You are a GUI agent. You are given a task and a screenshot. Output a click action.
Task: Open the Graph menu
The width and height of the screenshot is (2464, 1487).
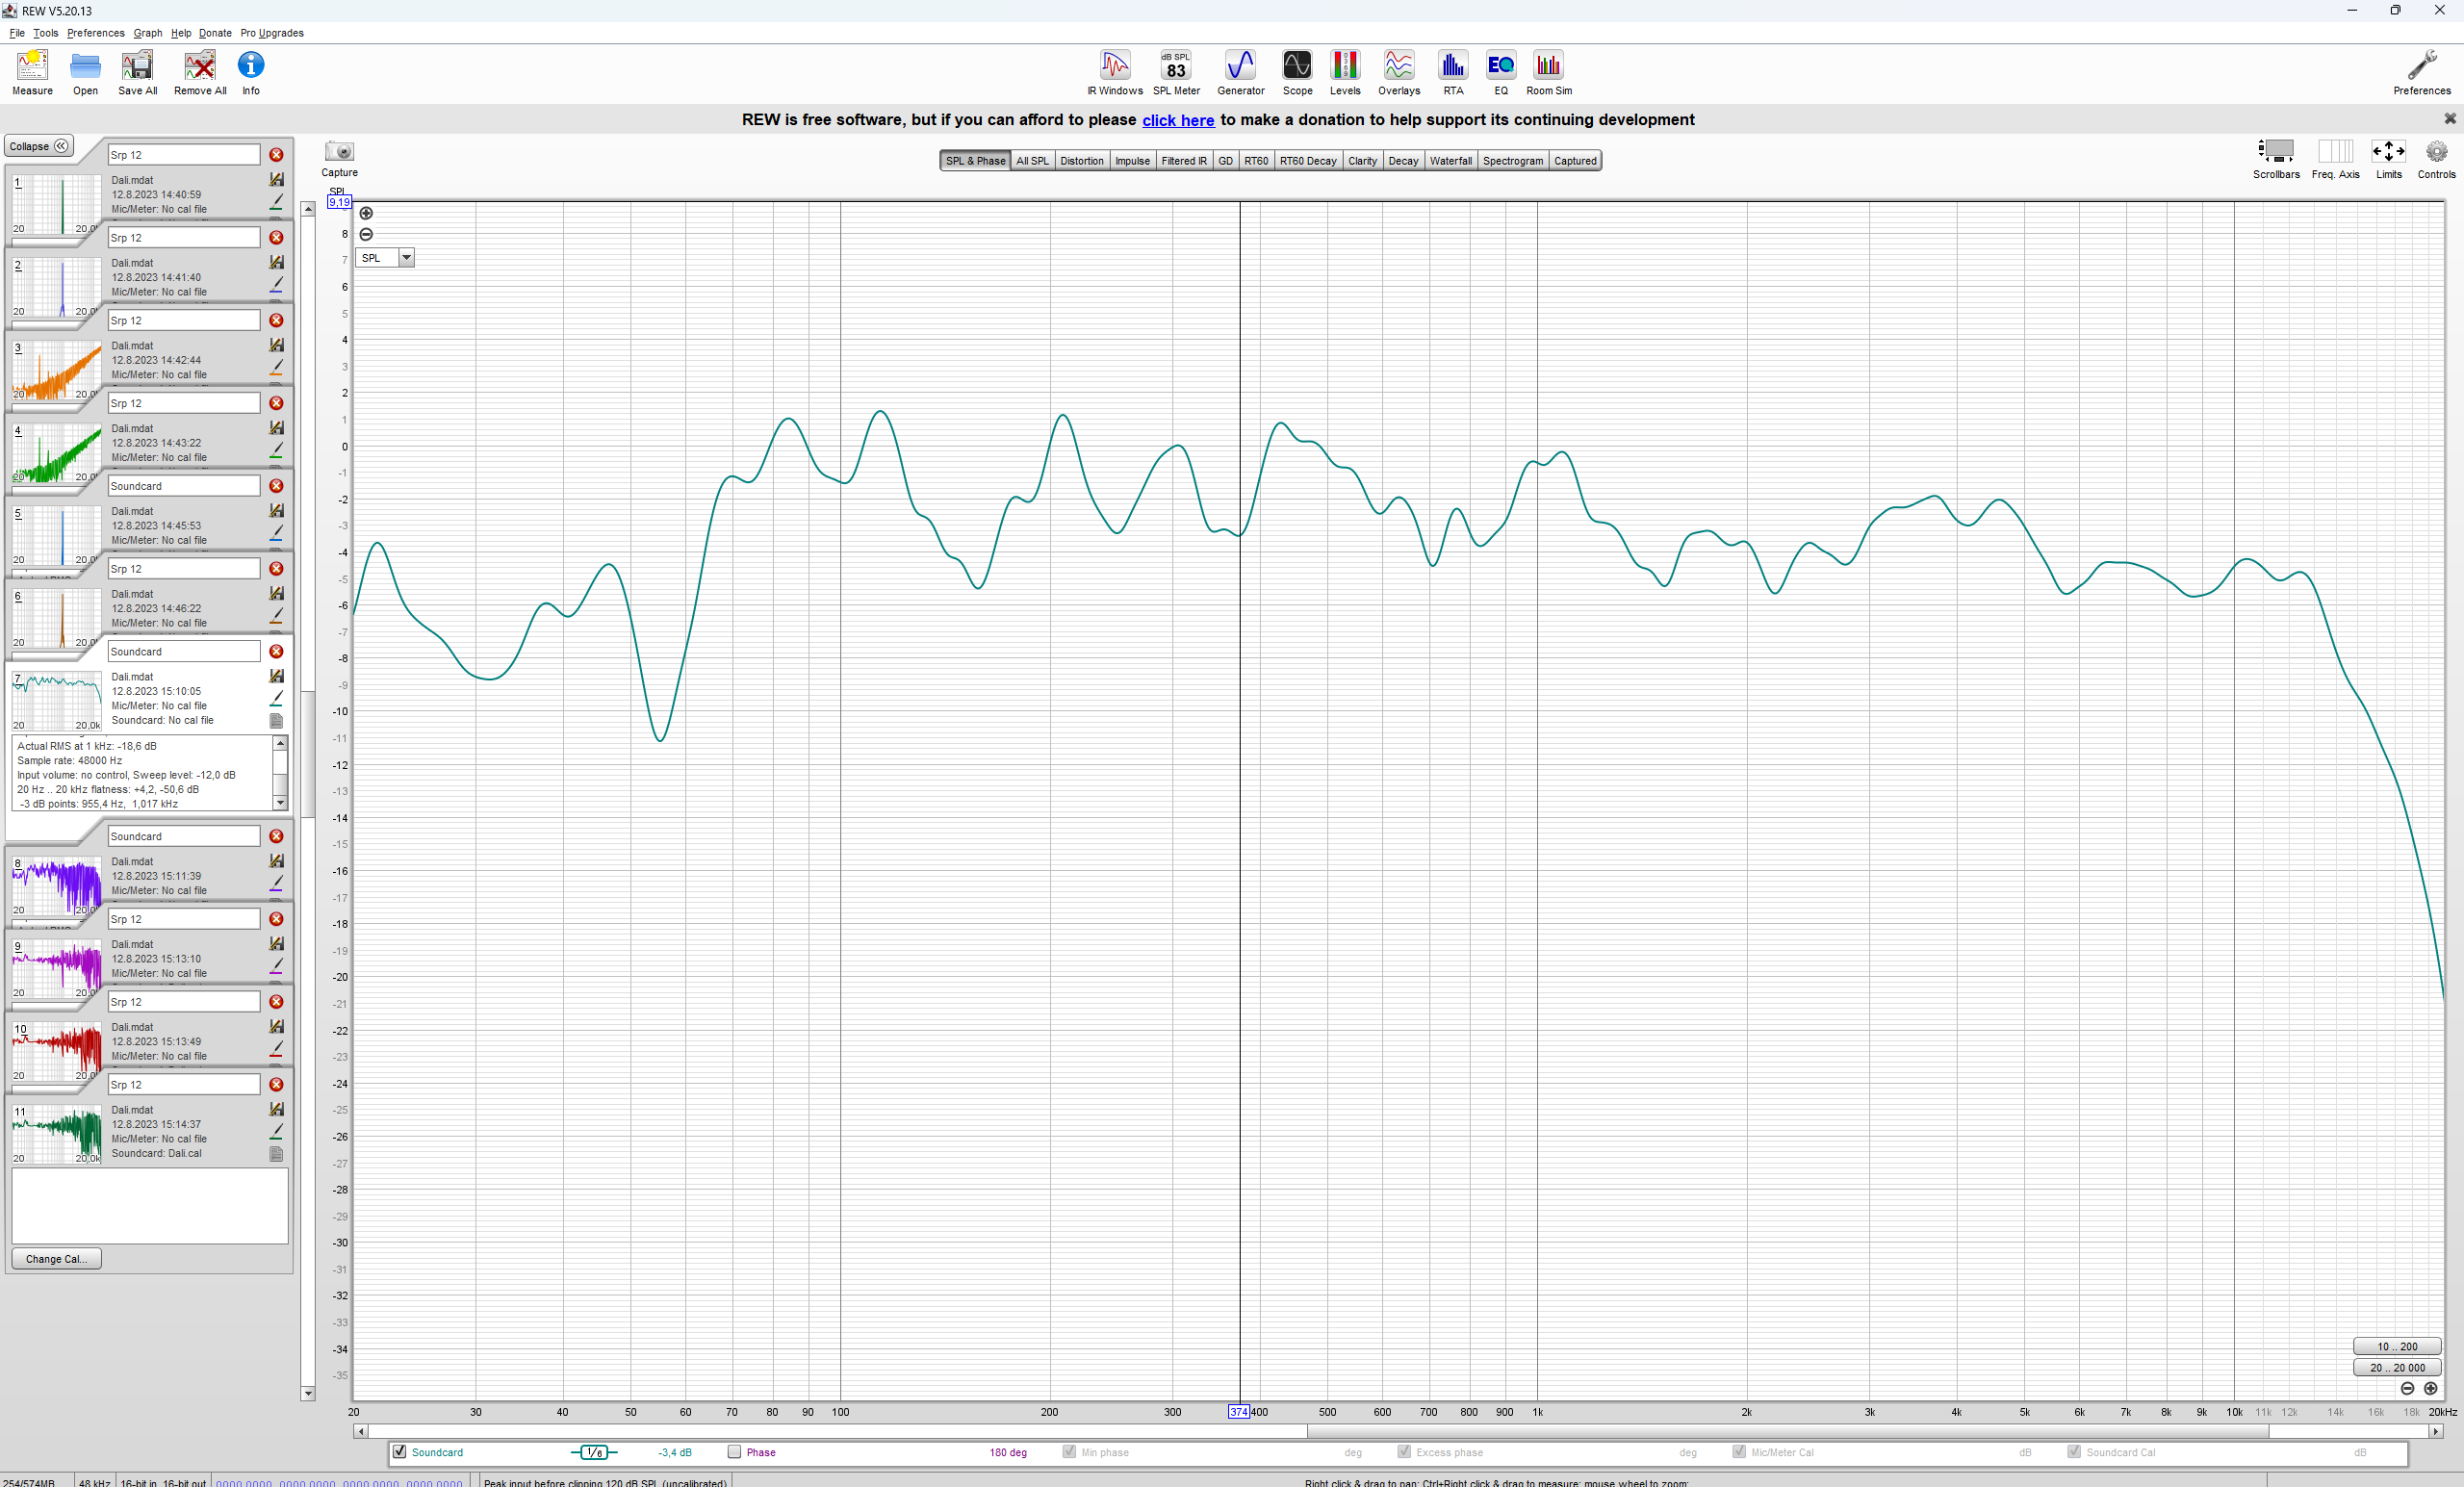(x=147, y=33)
